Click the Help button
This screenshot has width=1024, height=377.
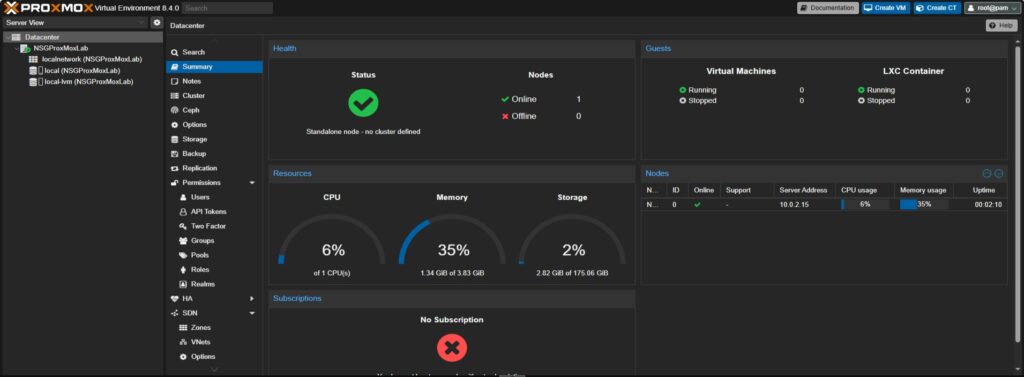pos(1002,25)
